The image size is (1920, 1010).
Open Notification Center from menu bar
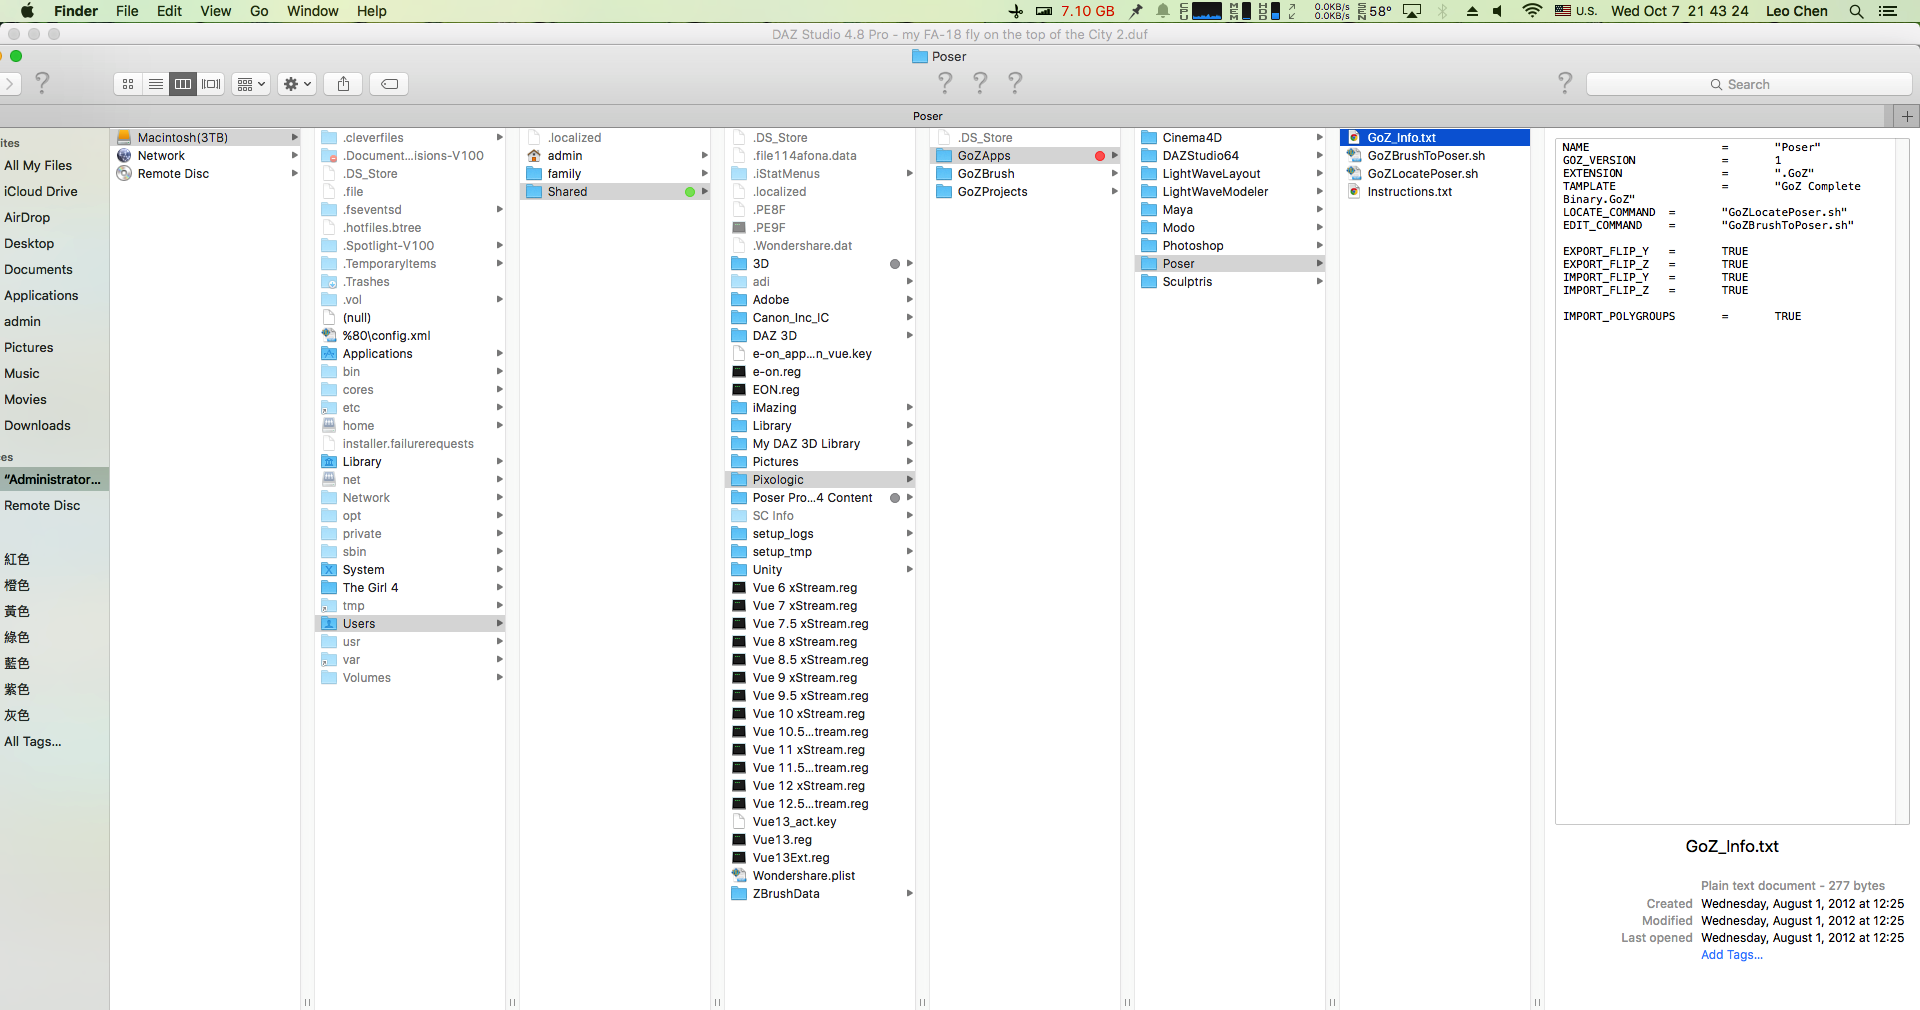point(1888,11)
